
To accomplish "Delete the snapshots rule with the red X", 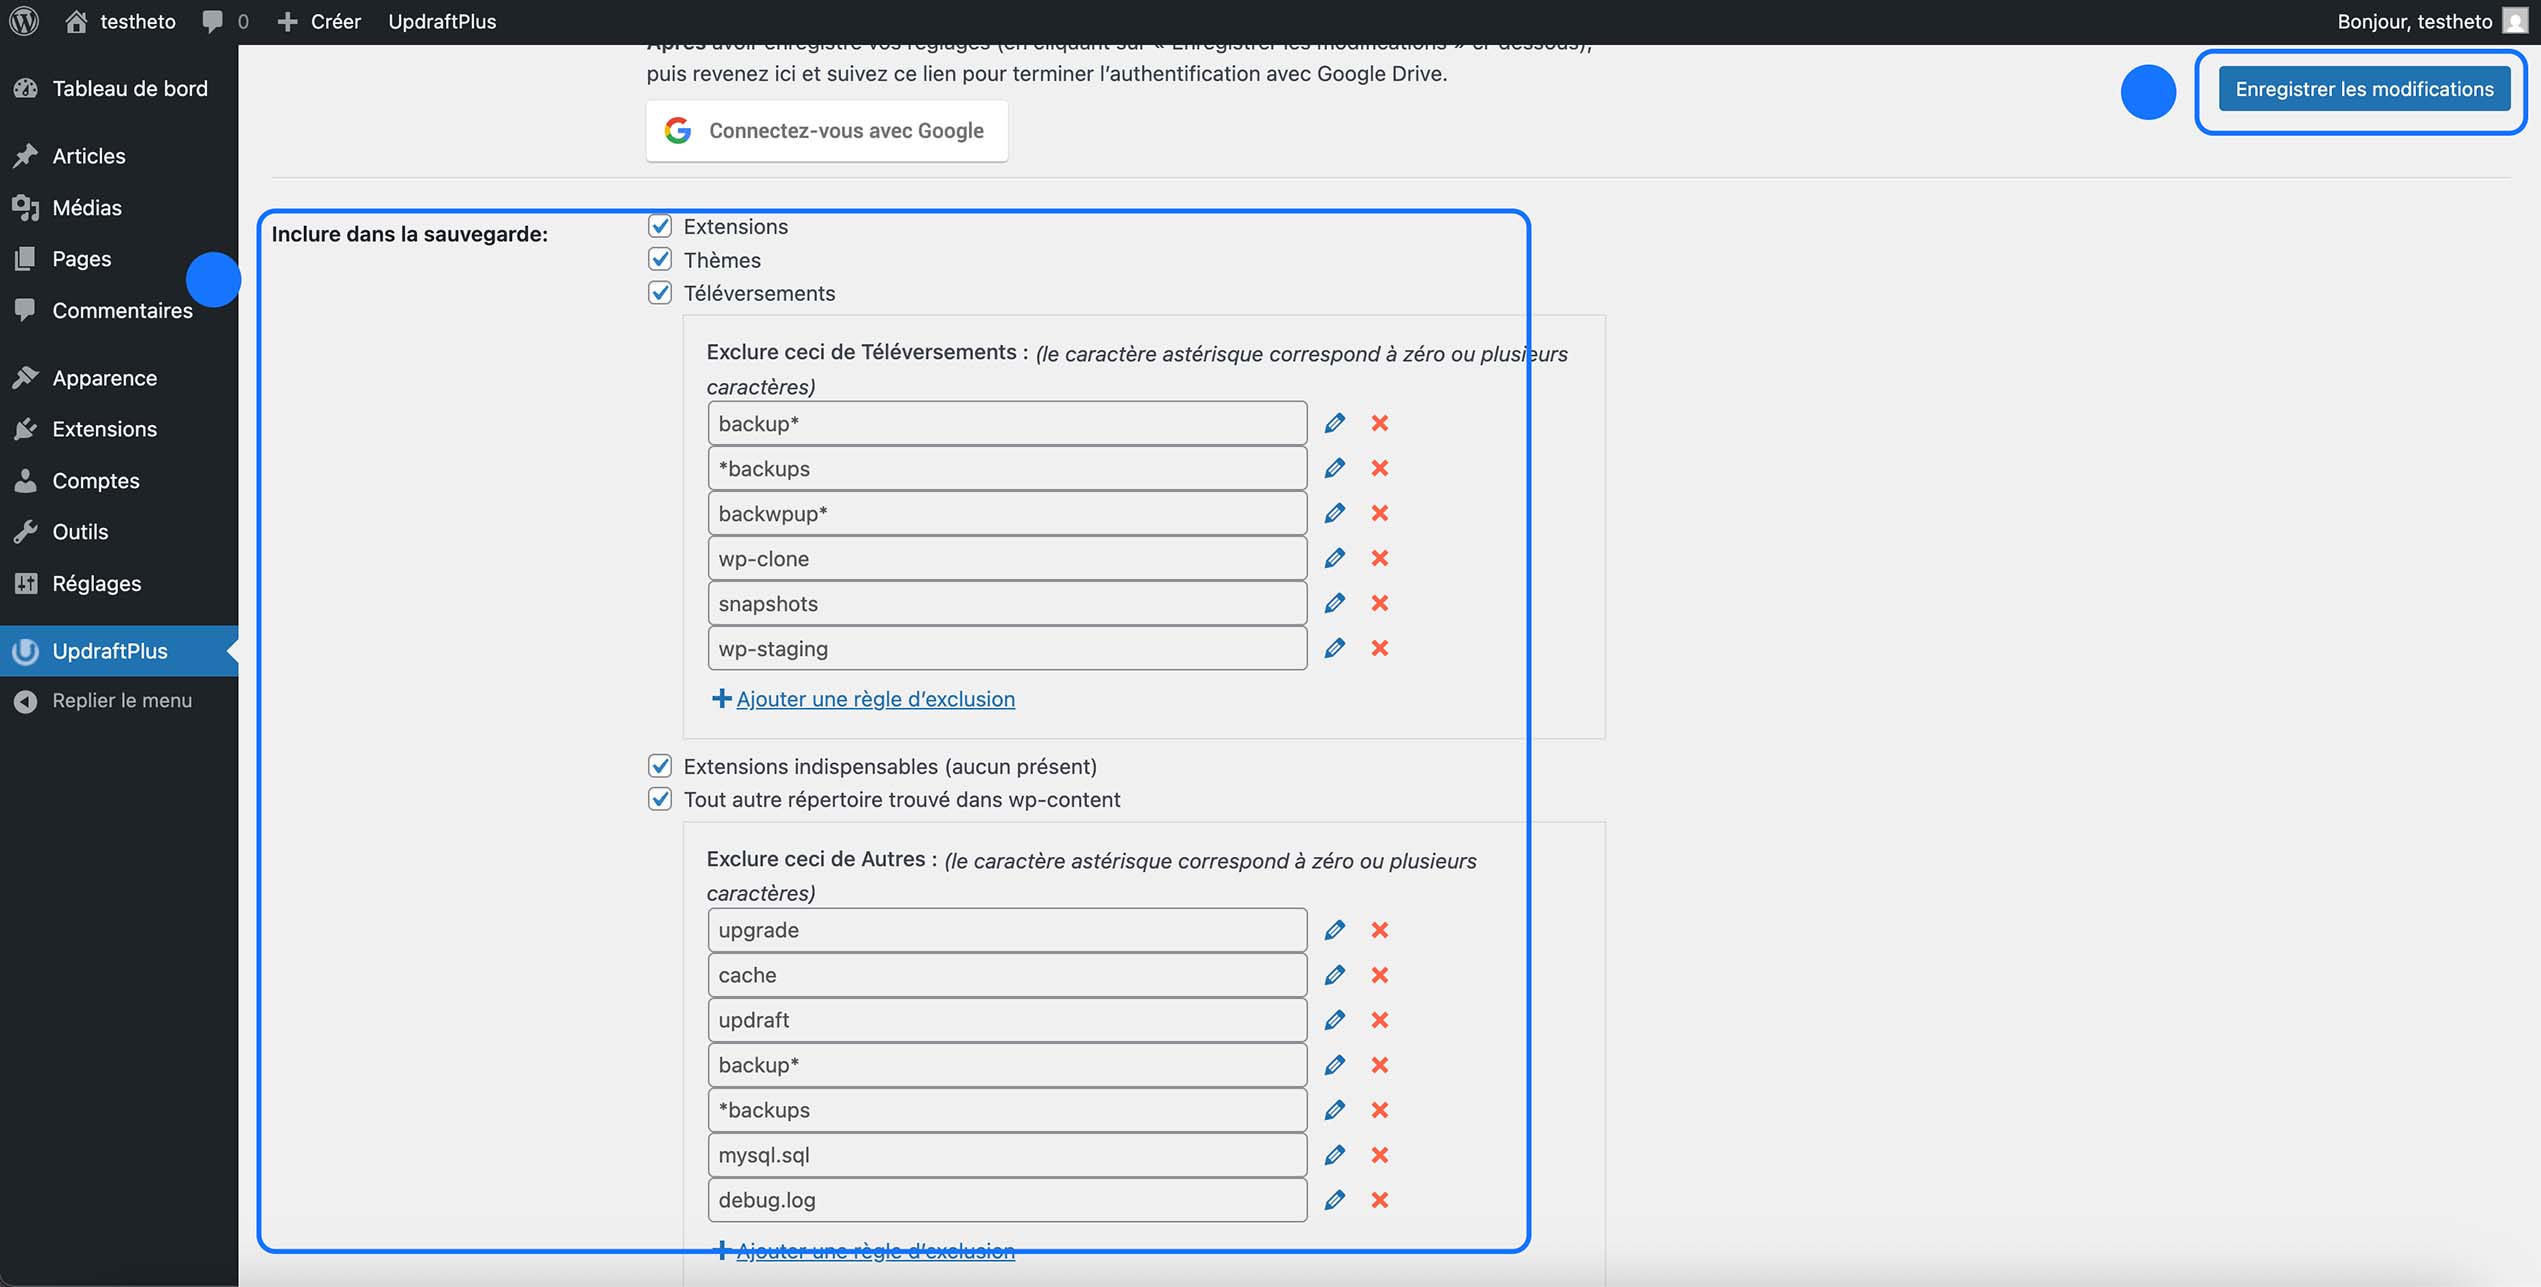I will pos(1380,602).
